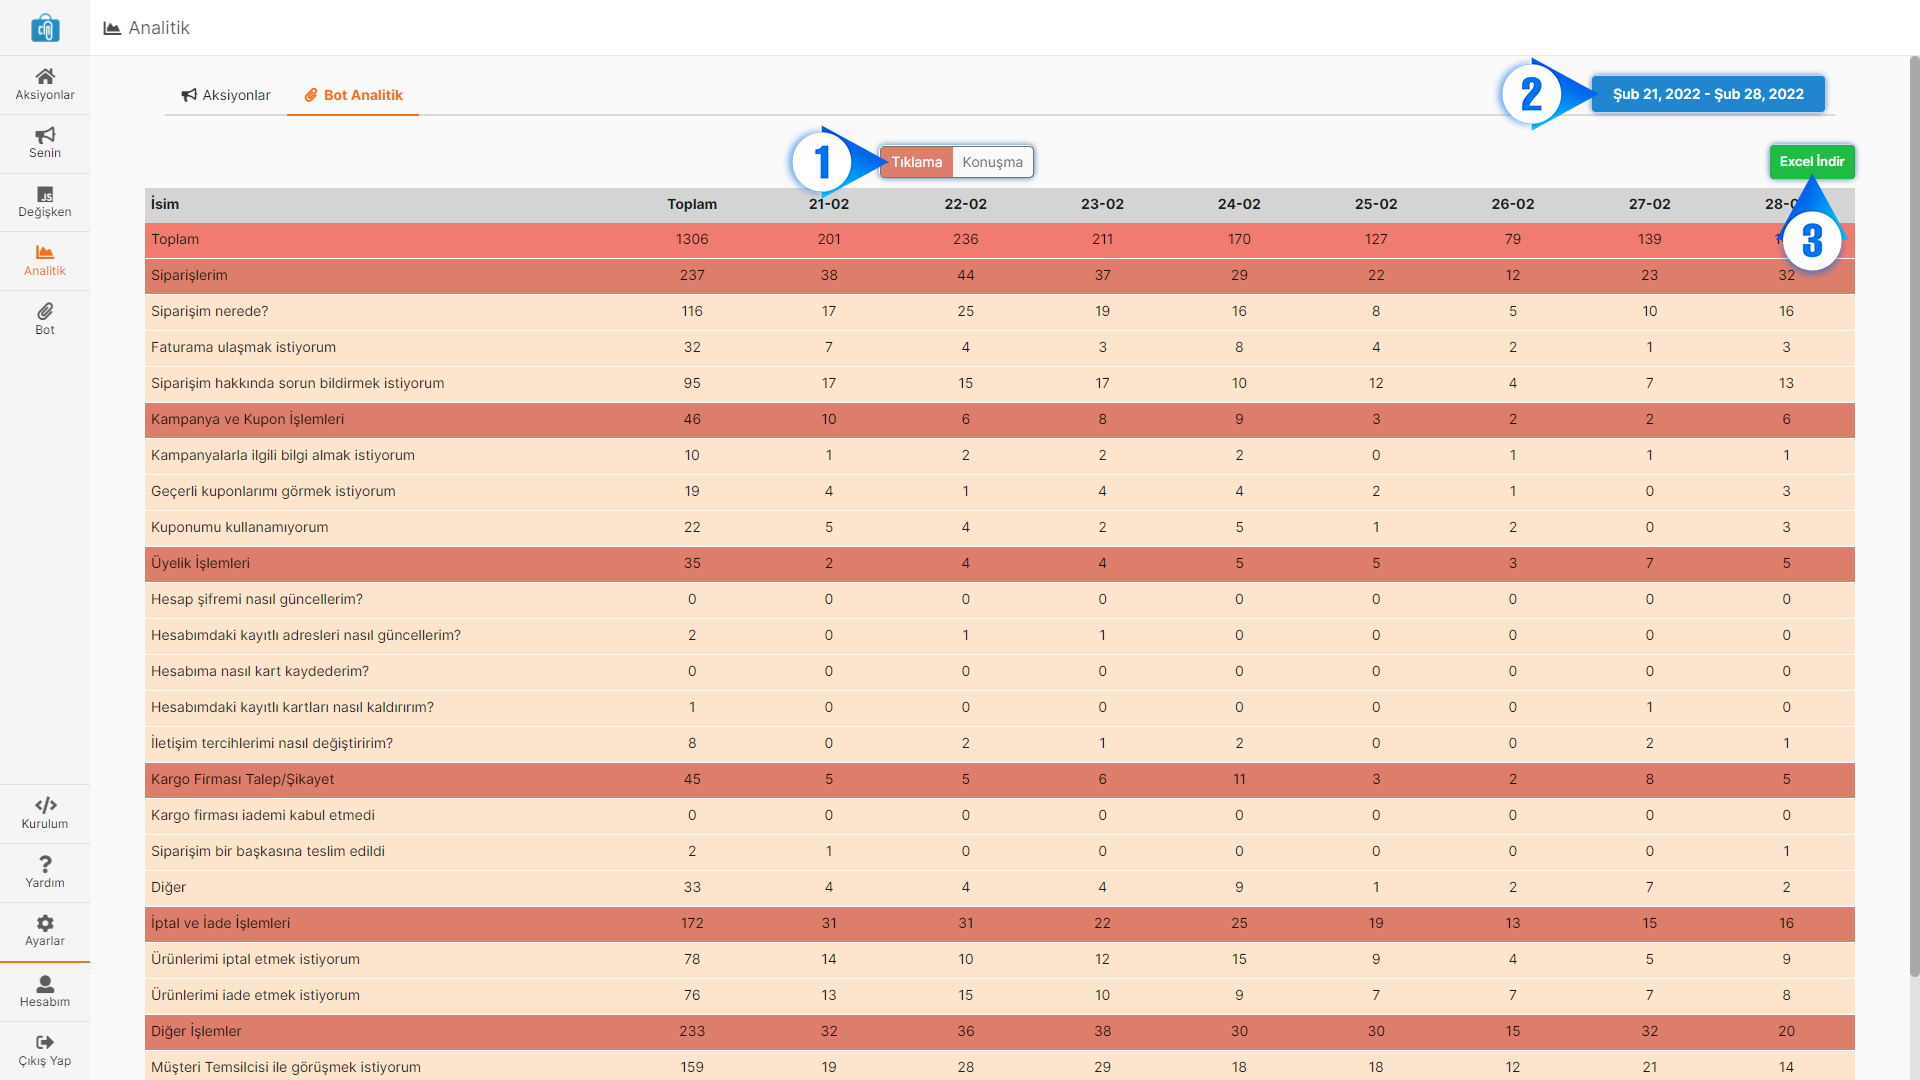Click the app logo at top left
The height and width of the screenshot is (1080, 1920).
pos(45,28)
